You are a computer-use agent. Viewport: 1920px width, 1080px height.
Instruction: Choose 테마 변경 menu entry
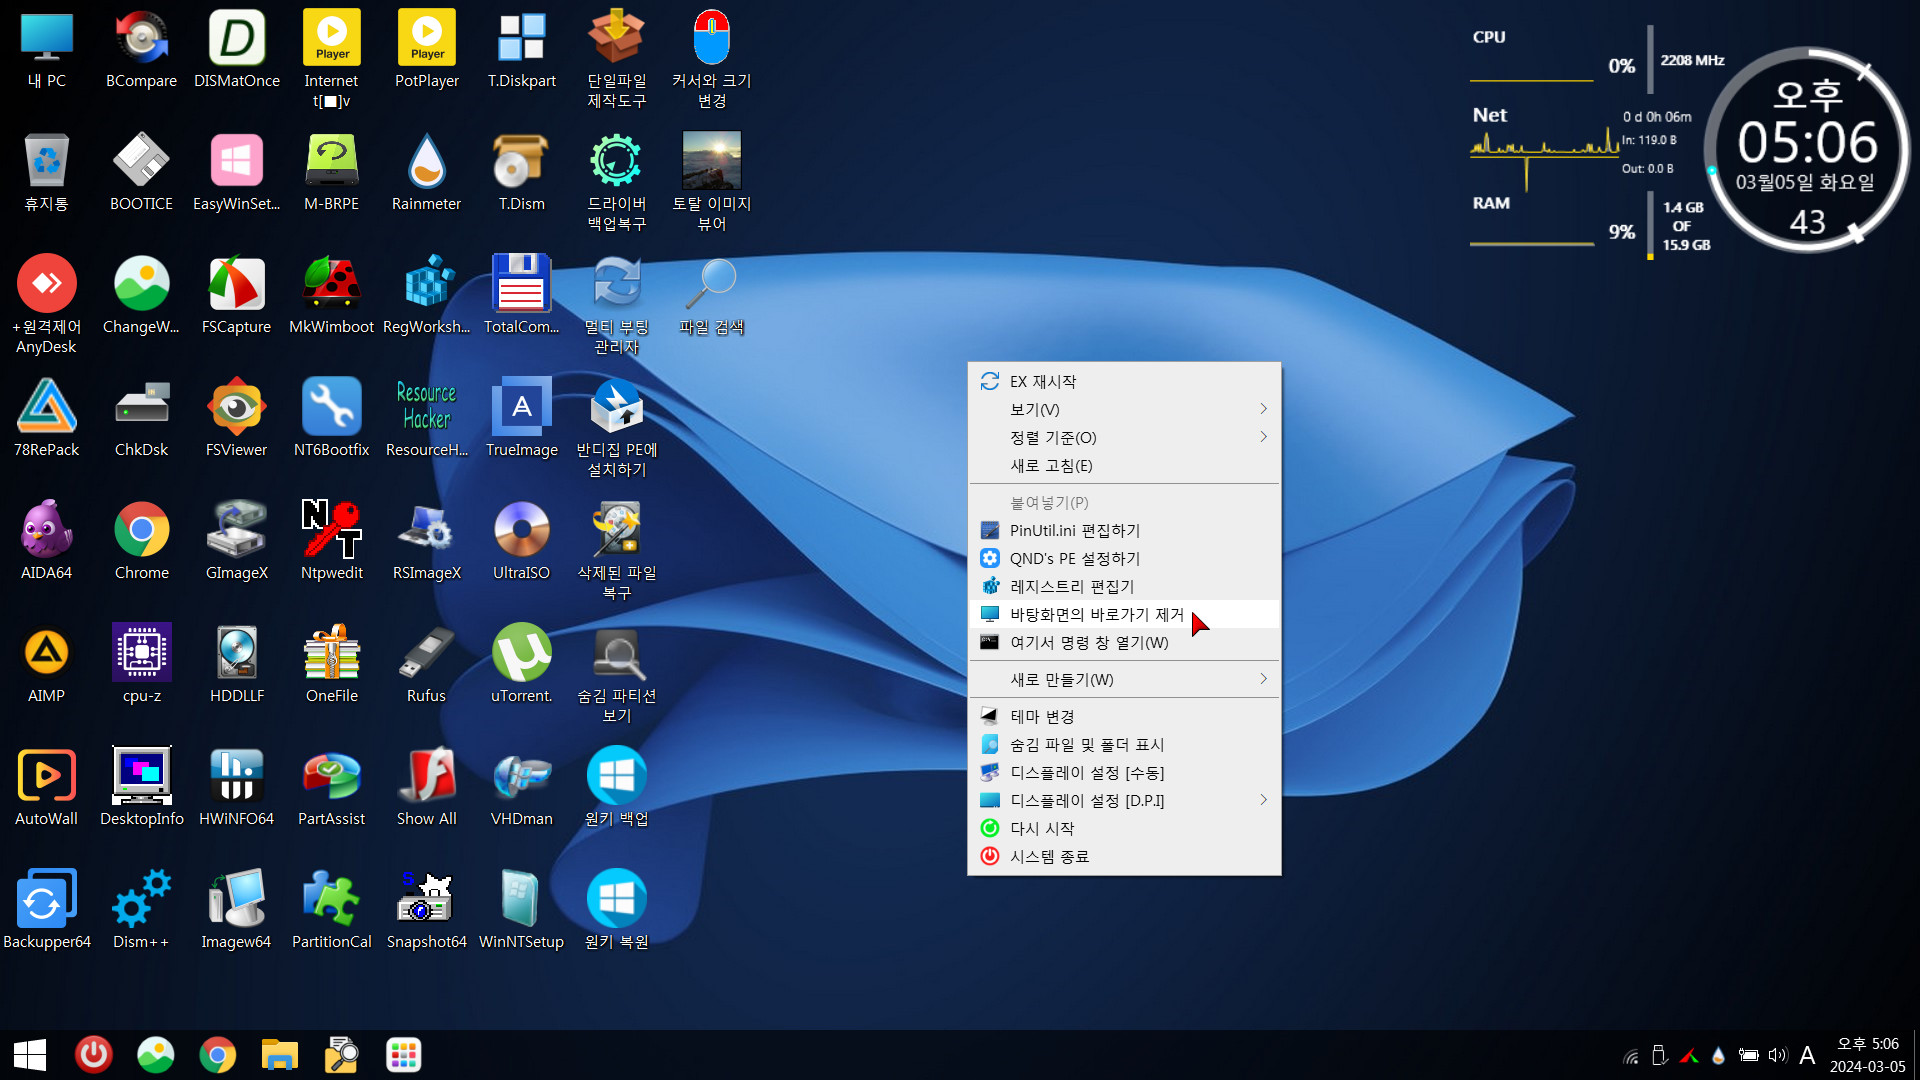click(x=1124, y=716)
